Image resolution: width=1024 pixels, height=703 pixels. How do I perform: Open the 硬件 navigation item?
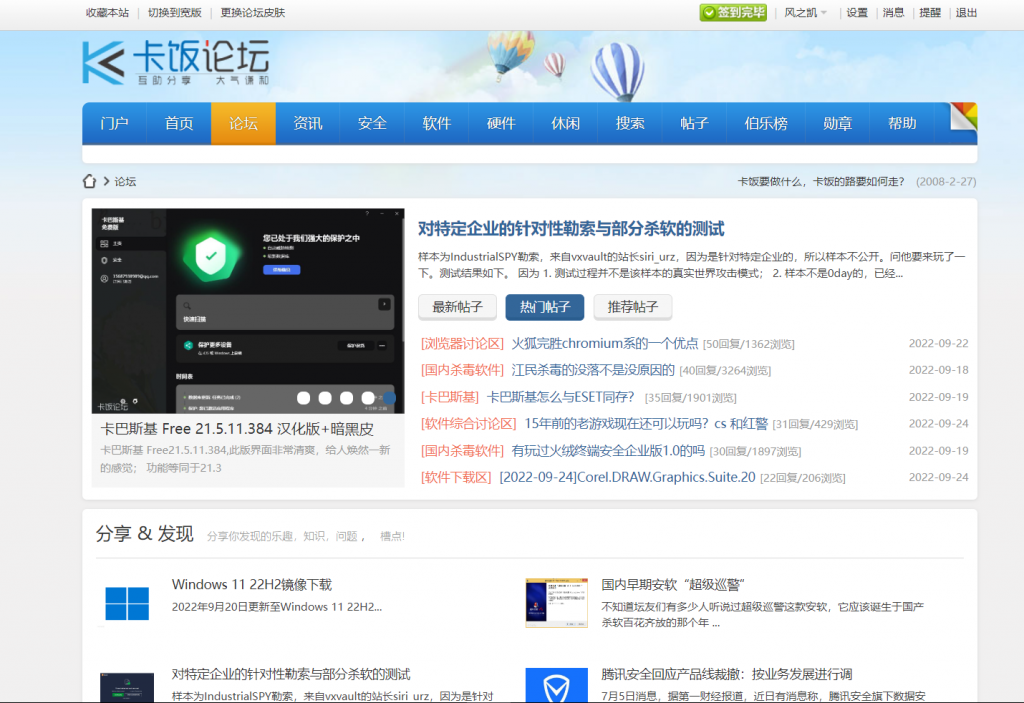[x=501, y=123]
